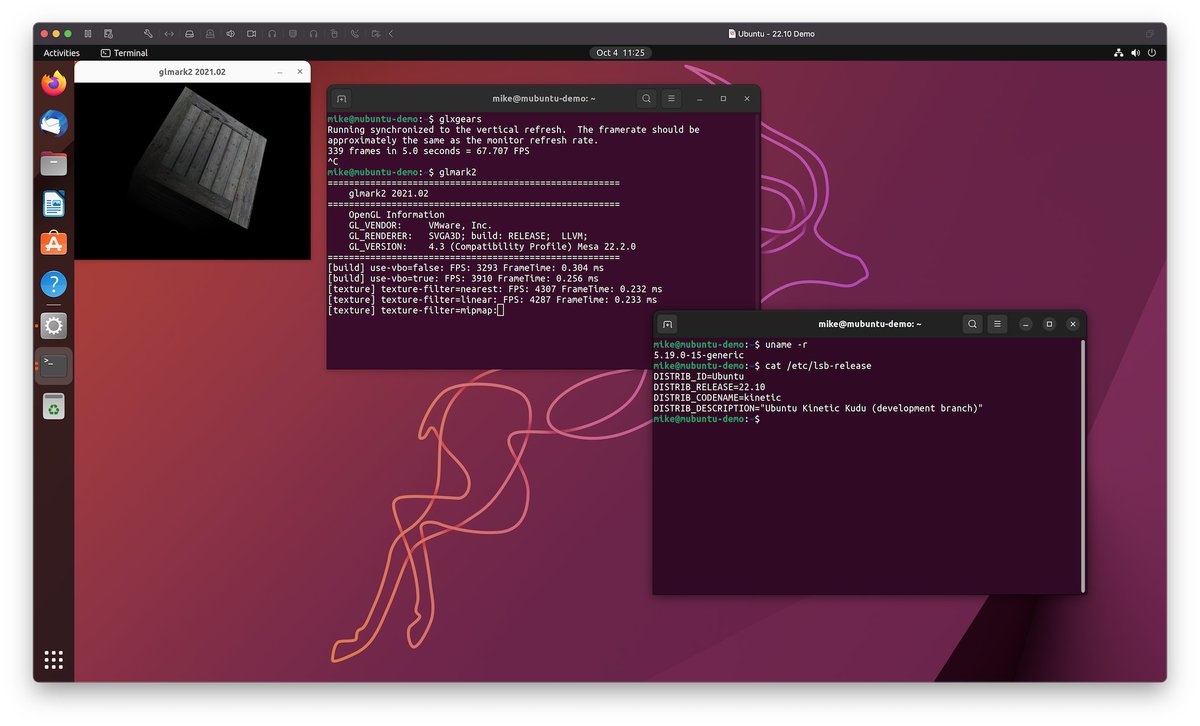Click the wrench settings icon in the VM toolbar
The image size is (1200, 726).
(x=148, y=33)
